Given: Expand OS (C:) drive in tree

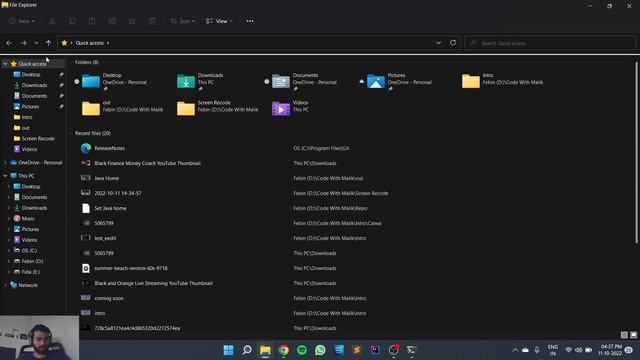Looking at the screenshot, I should point(9,250).
